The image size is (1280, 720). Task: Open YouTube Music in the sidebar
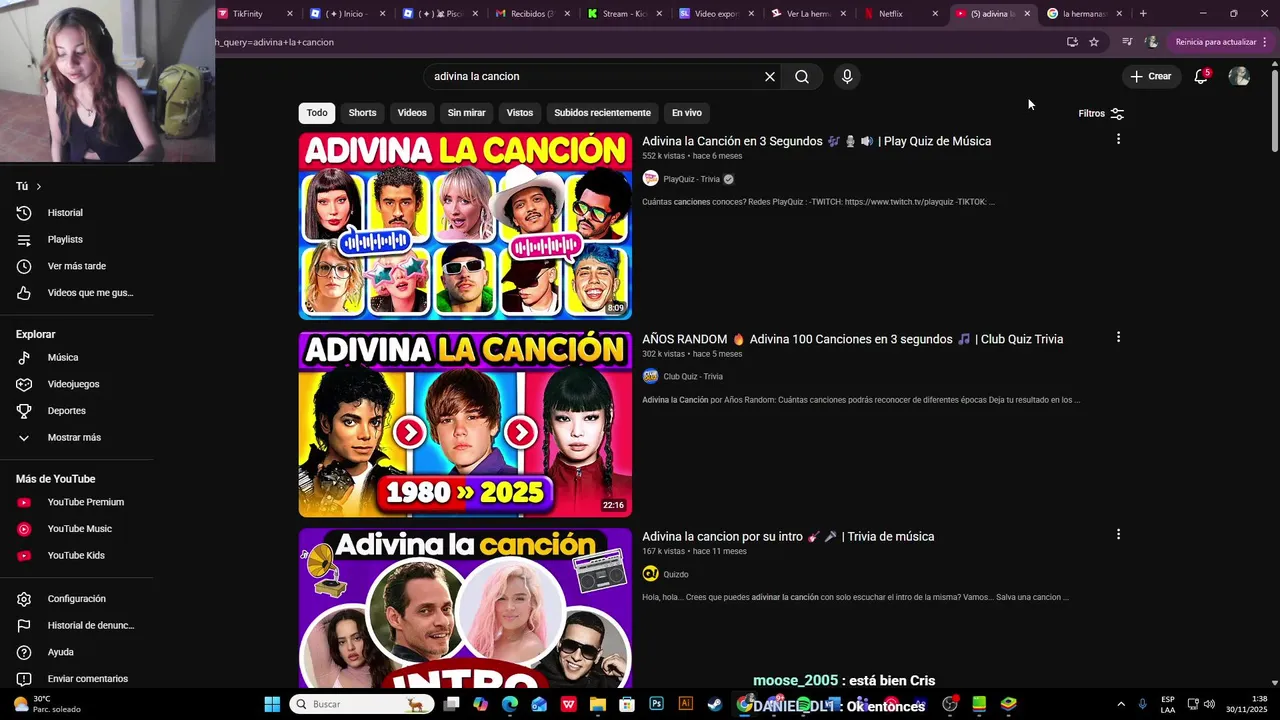[x=77, y=529]
